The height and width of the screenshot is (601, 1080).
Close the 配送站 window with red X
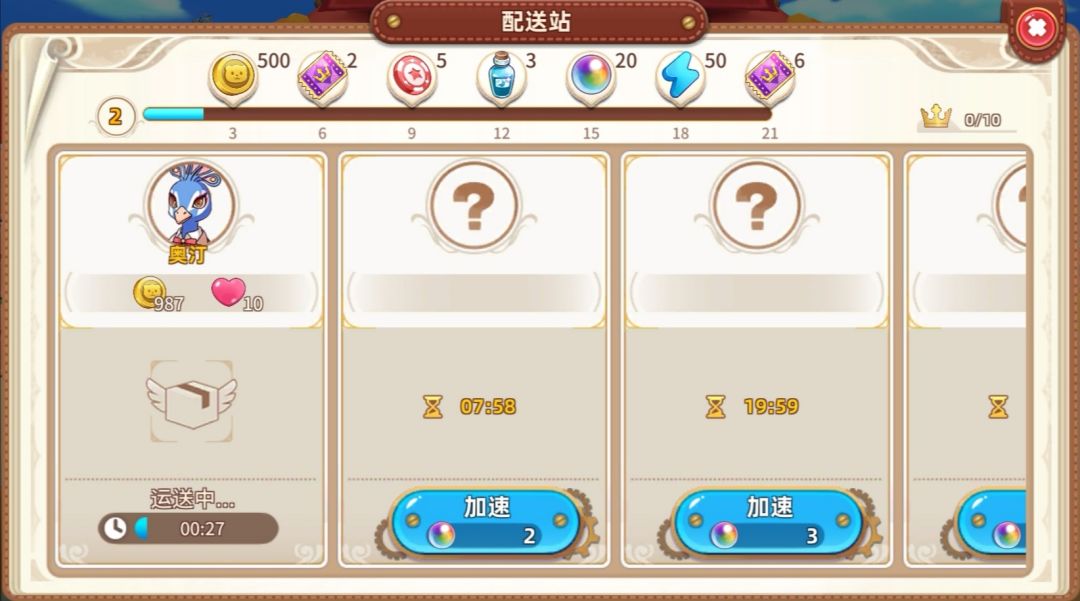[1036, 28]
